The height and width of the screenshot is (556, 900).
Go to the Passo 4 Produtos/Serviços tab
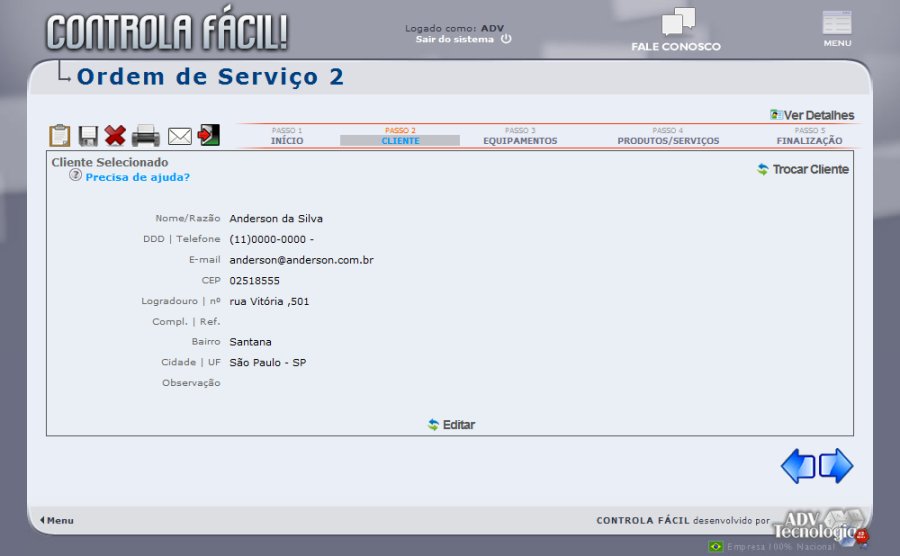(667, 136)
